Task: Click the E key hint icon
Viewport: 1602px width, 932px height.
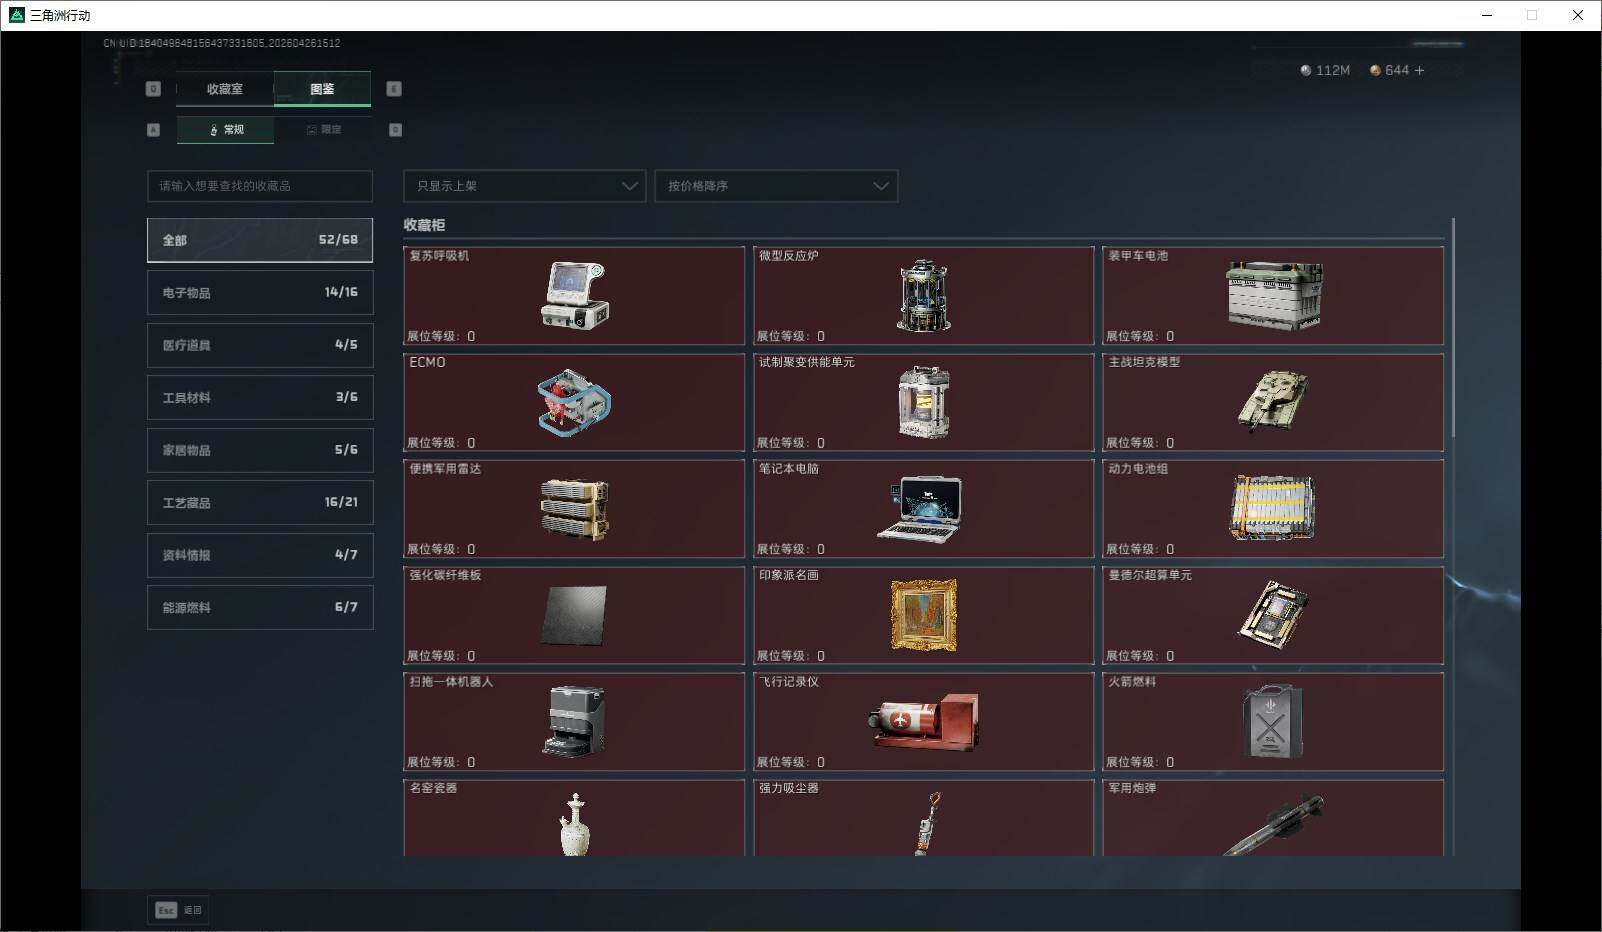Action: pyautogui.click(x=394, y=89)
